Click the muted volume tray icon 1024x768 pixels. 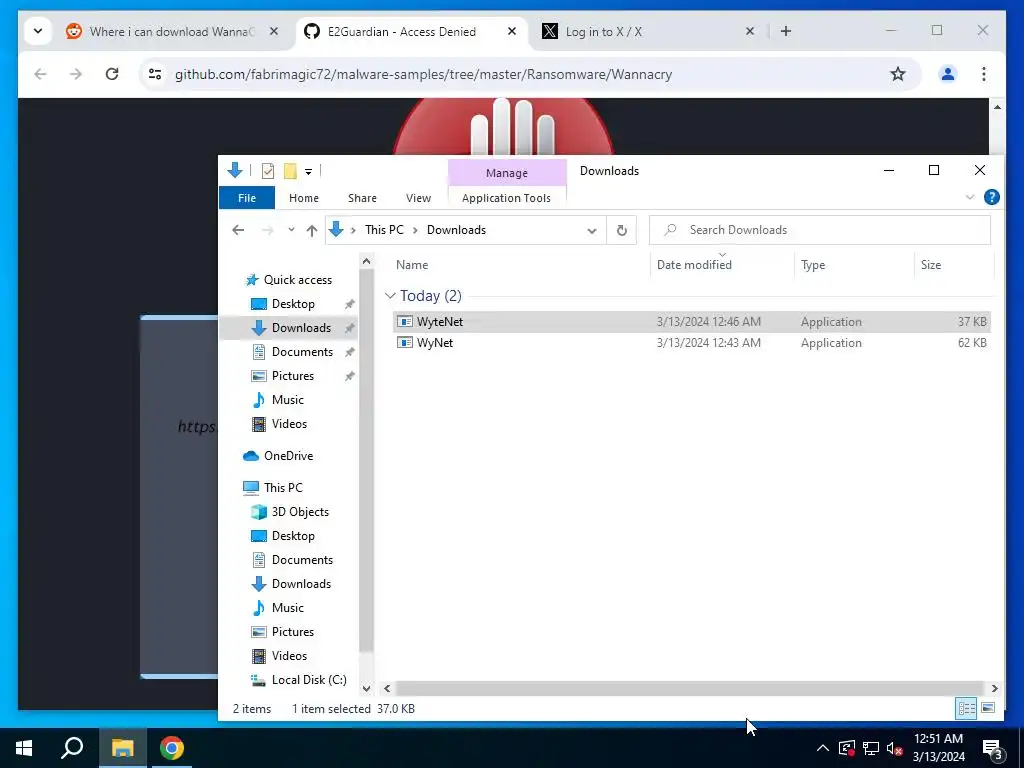(x=894, y=748)
